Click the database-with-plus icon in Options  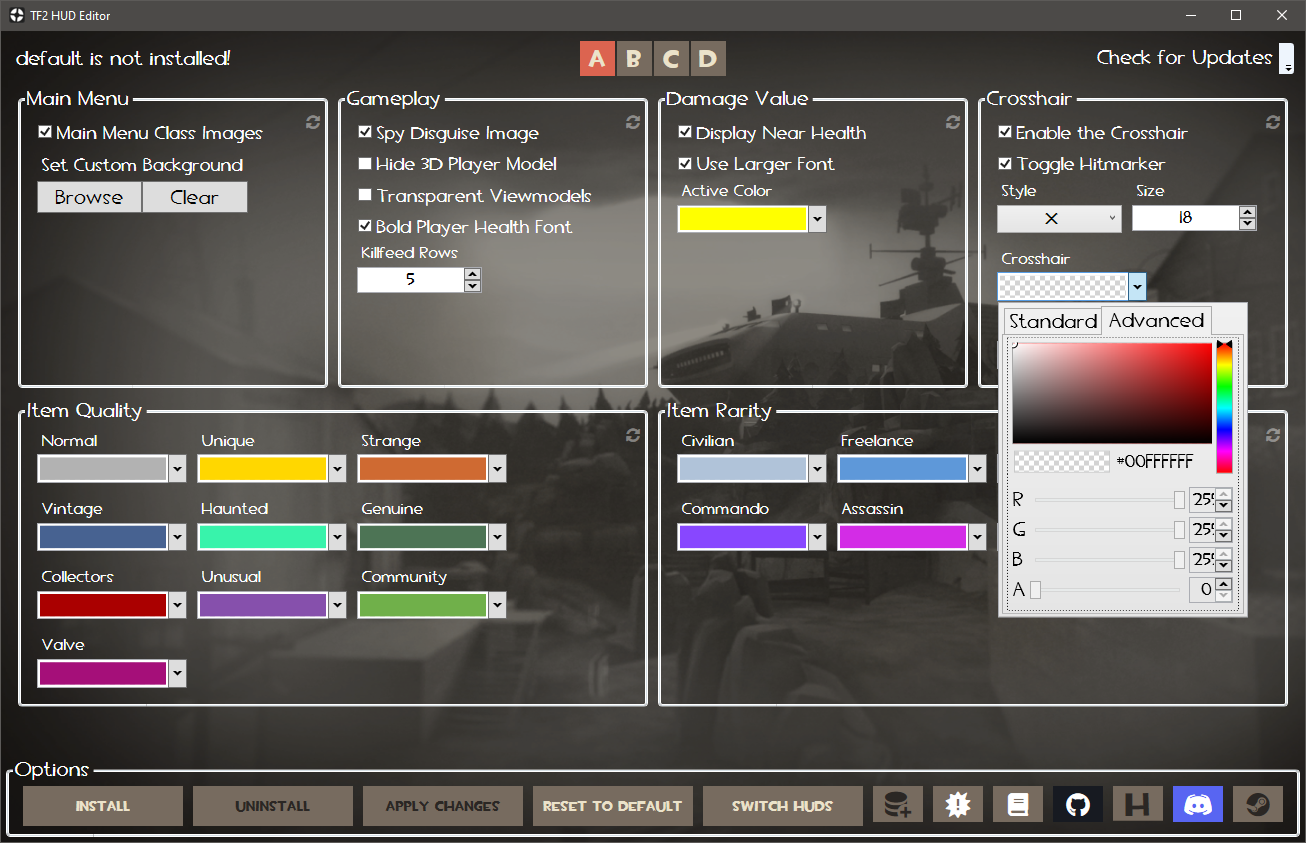(x=898, y=805)
